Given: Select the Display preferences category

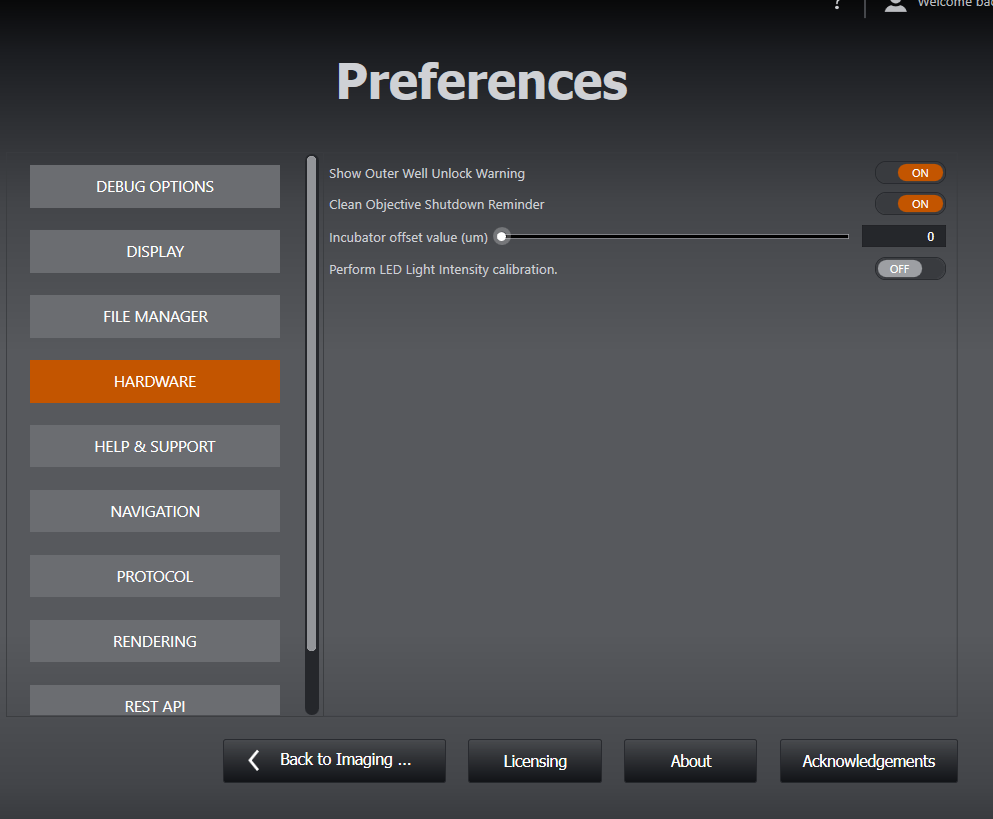Looking at the screenshot, I should 155,252.
